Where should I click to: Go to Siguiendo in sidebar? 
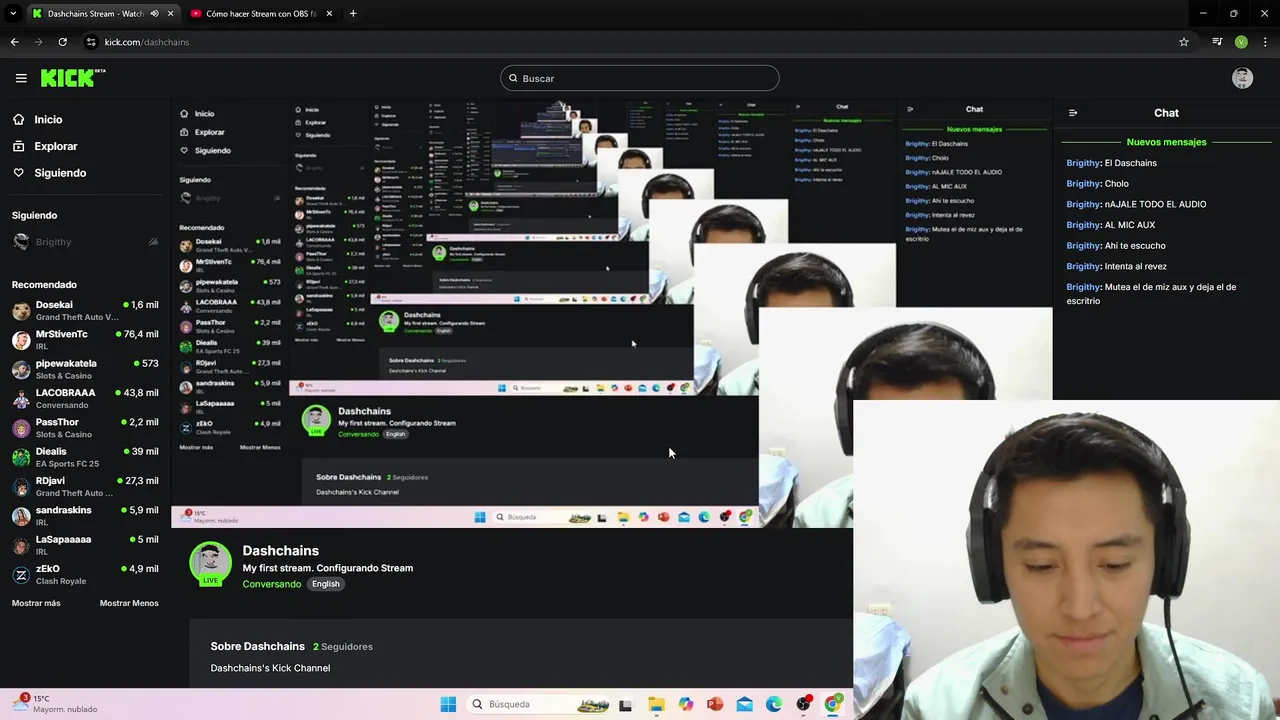[x=60, y=173]
